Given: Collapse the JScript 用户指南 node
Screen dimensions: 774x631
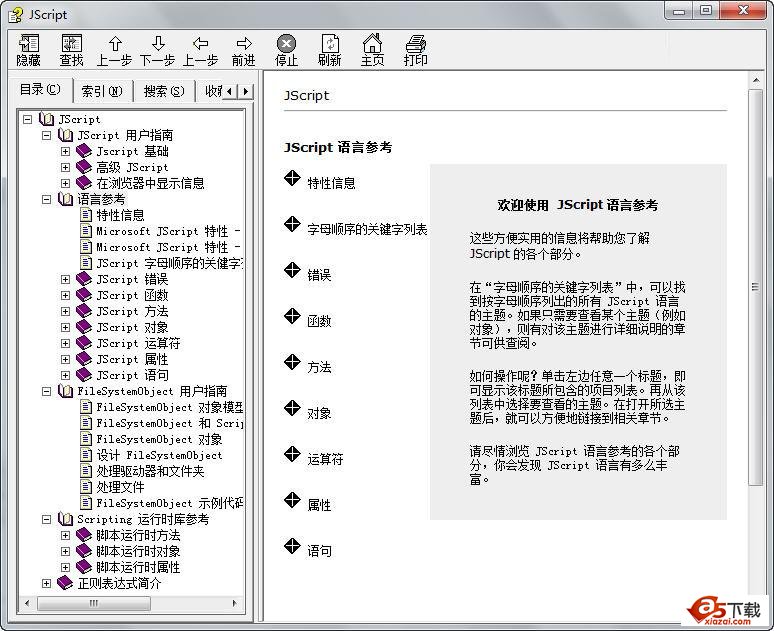Looking at the screenshot, I should [x=46, y=135].
